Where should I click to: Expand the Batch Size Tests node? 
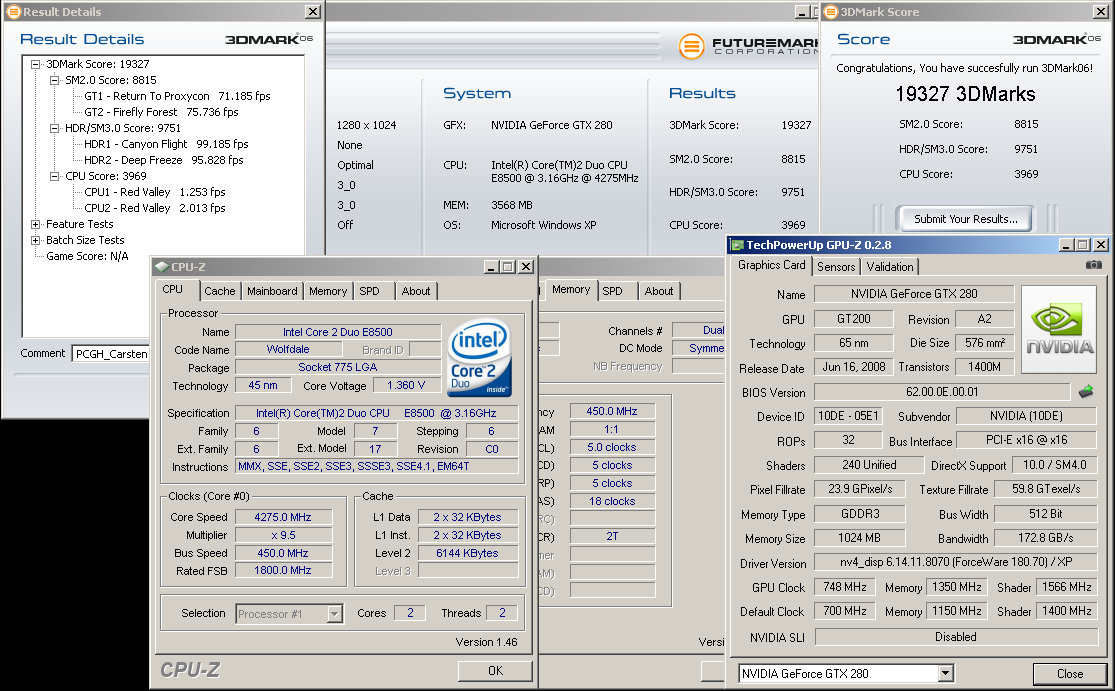coord(35,240)
